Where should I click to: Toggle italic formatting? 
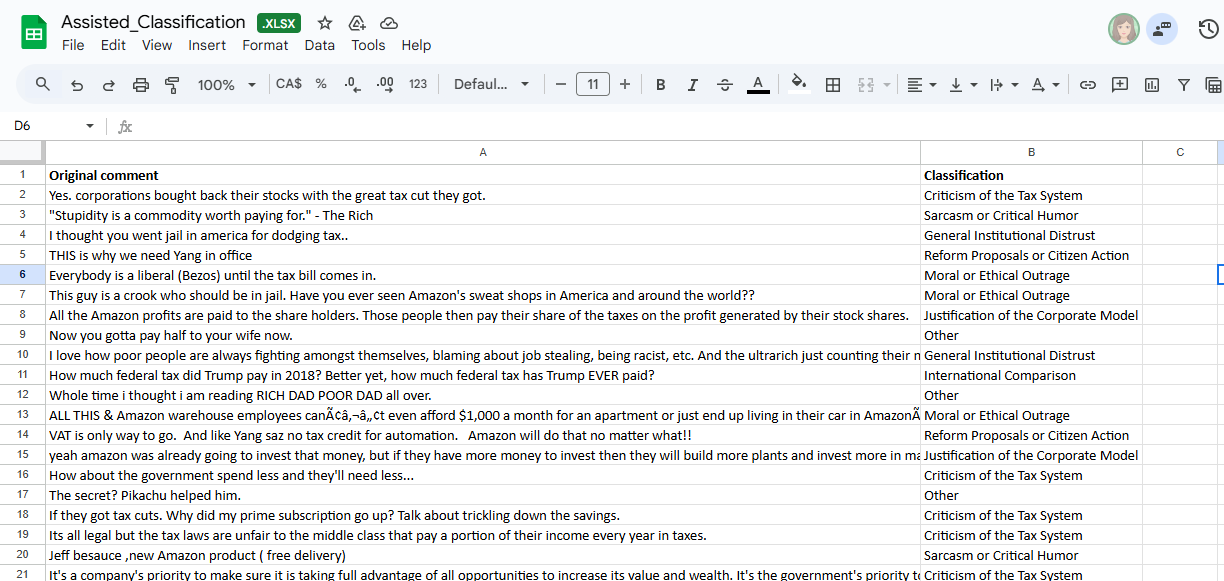(693, 85)
